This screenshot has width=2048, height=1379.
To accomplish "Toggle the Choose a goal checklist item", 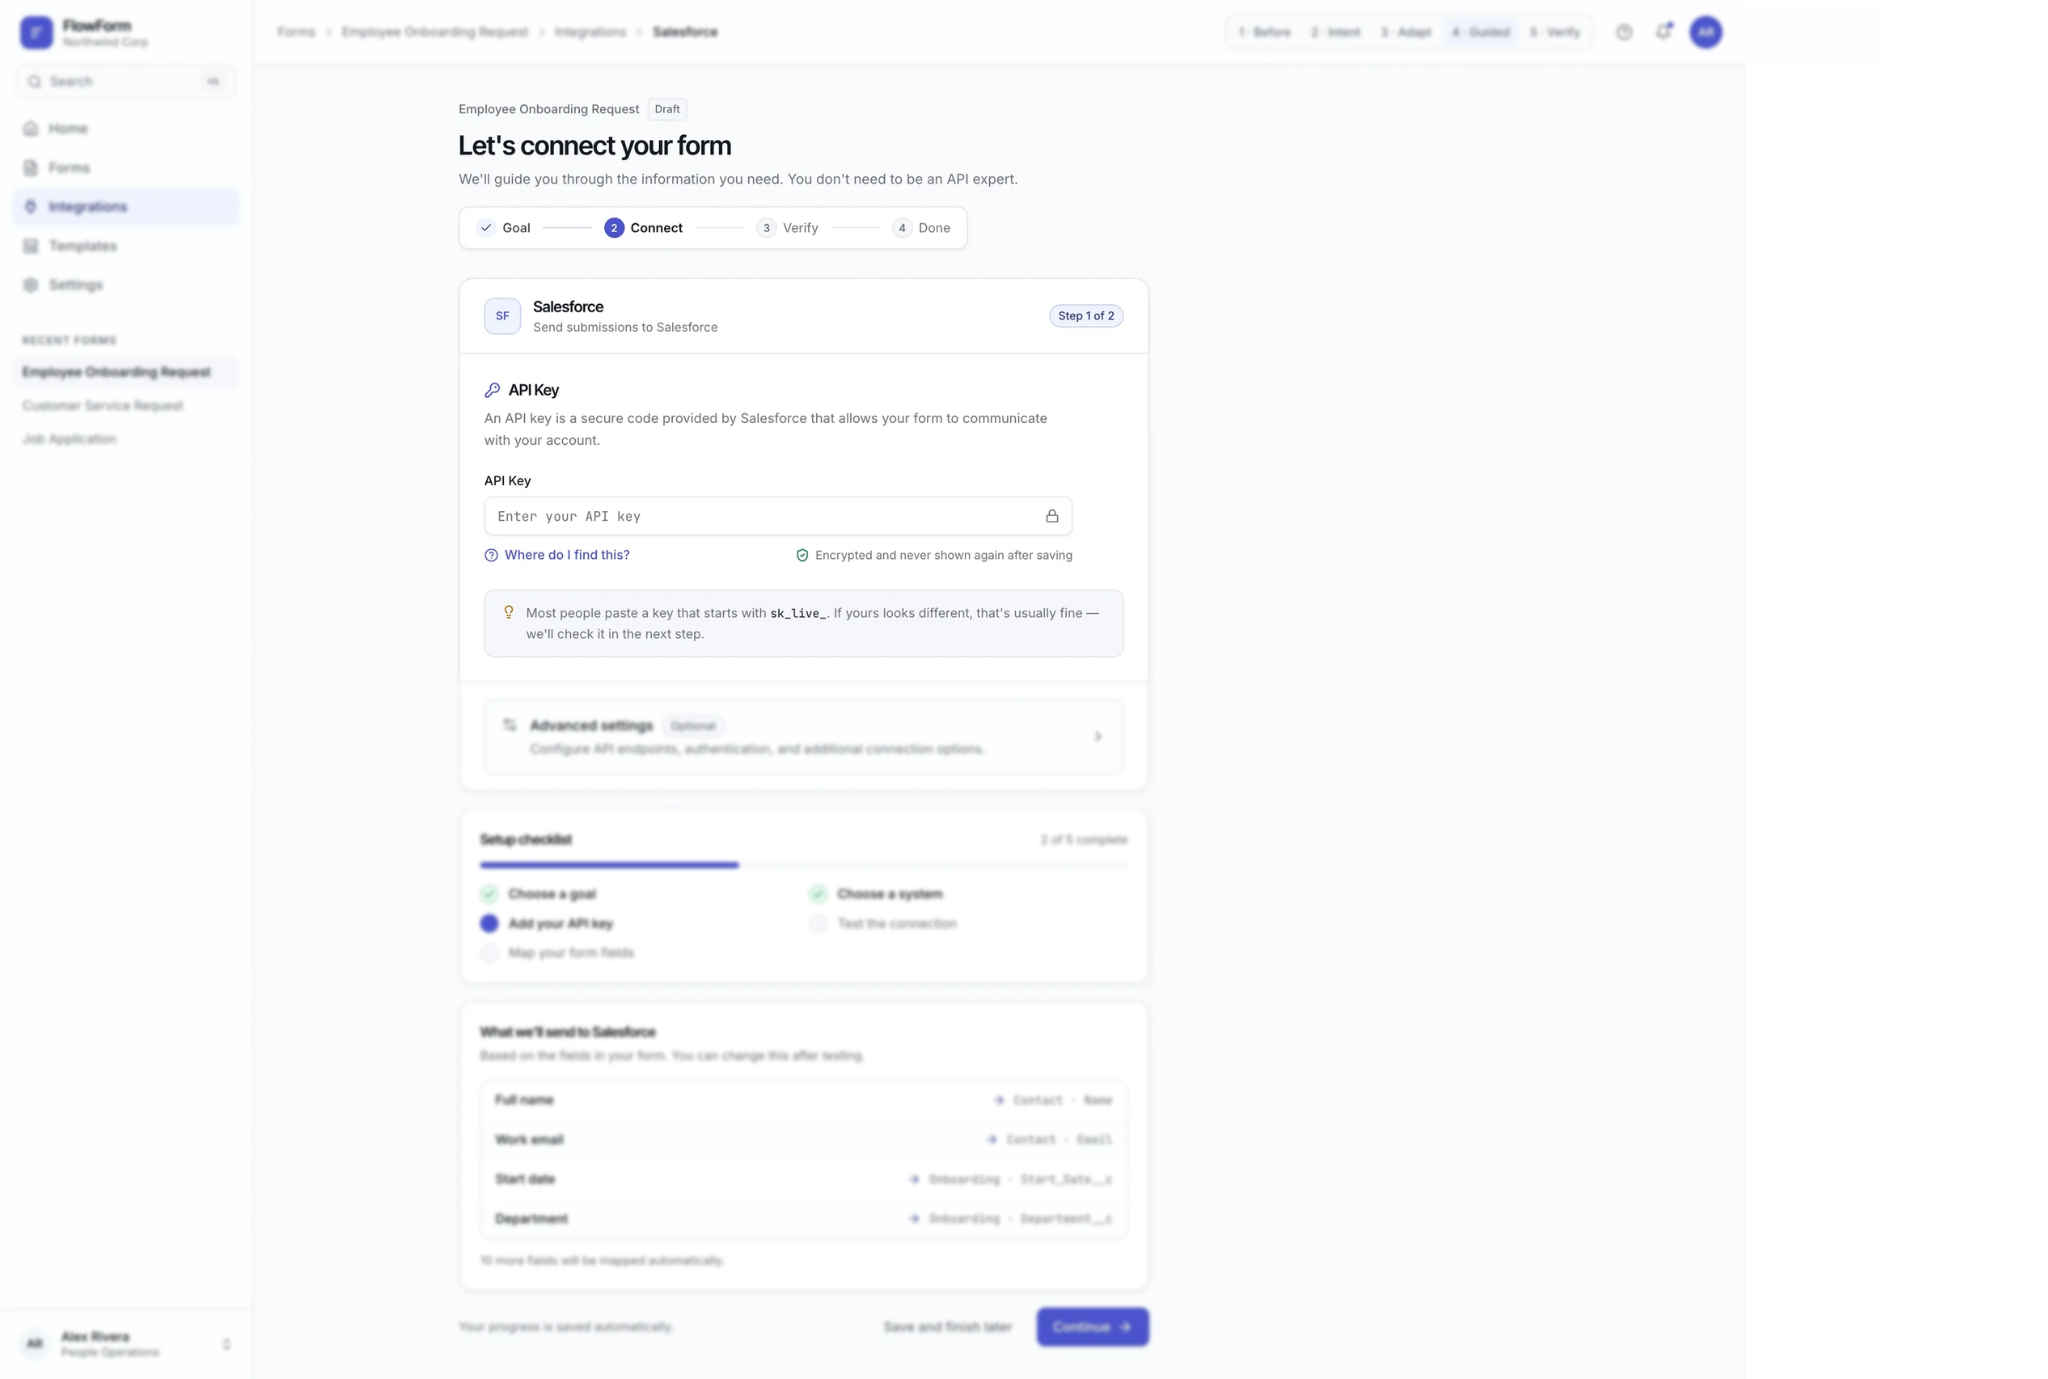I will (539, 894).
